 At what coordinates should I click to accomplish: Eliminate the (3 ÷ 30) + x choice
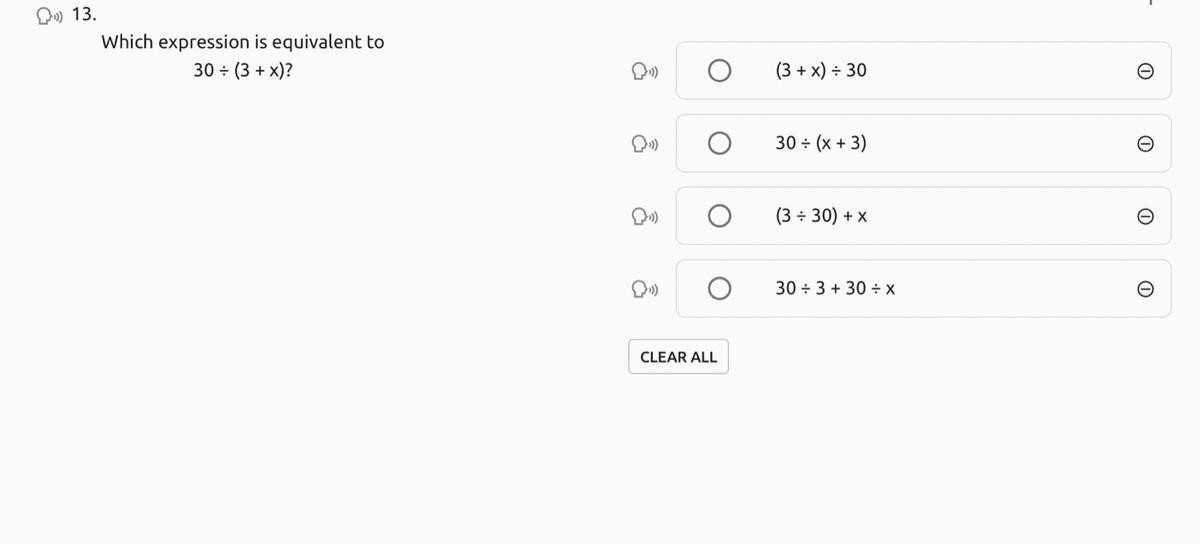tap(1147, 216)
